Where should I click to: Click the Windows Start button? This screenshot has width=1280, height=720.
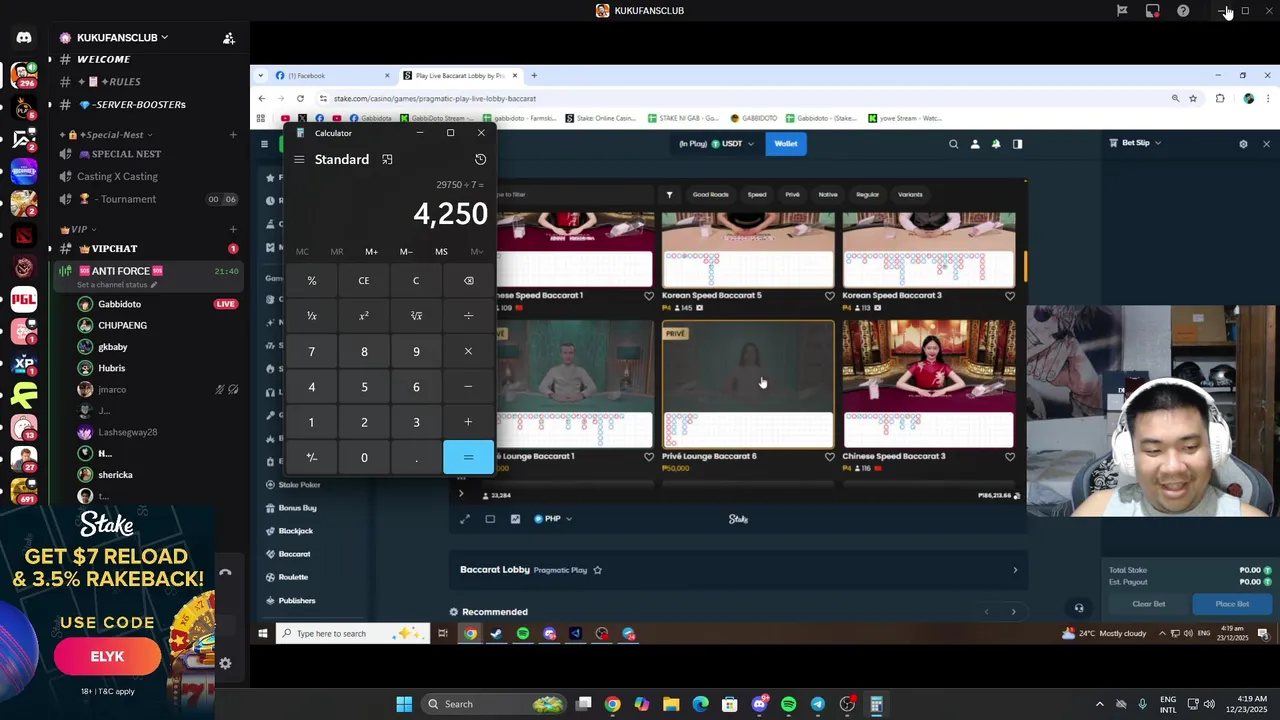tap(404, 704)
